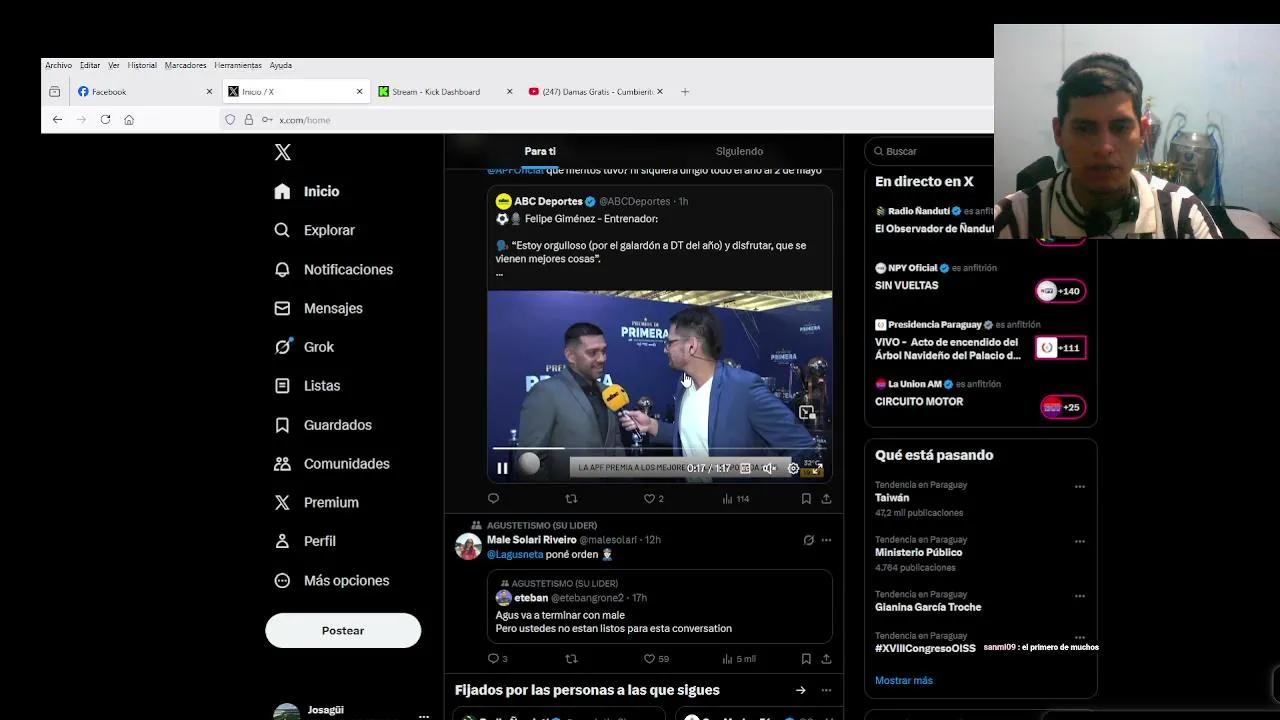The image size is (1280, 720).
Task: Reload the page in browser toolbar
Action: [x=105, y=120]
